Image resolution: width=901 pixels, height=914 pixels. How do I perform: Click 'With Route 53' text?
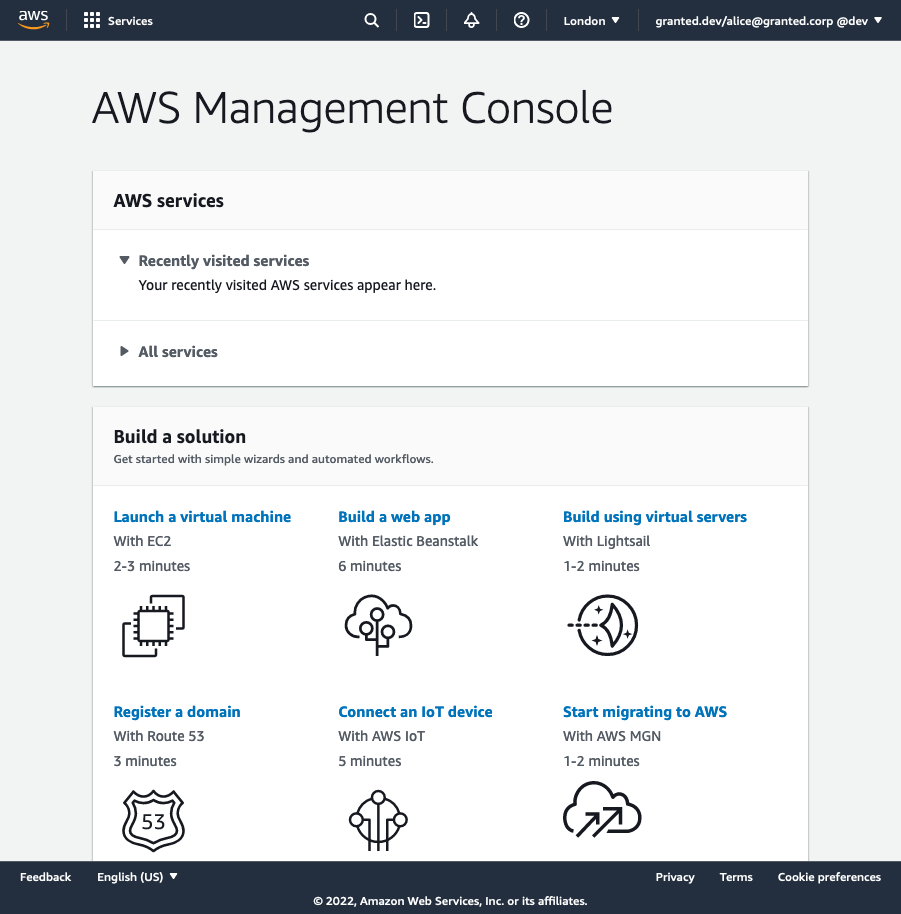[159, 736]
